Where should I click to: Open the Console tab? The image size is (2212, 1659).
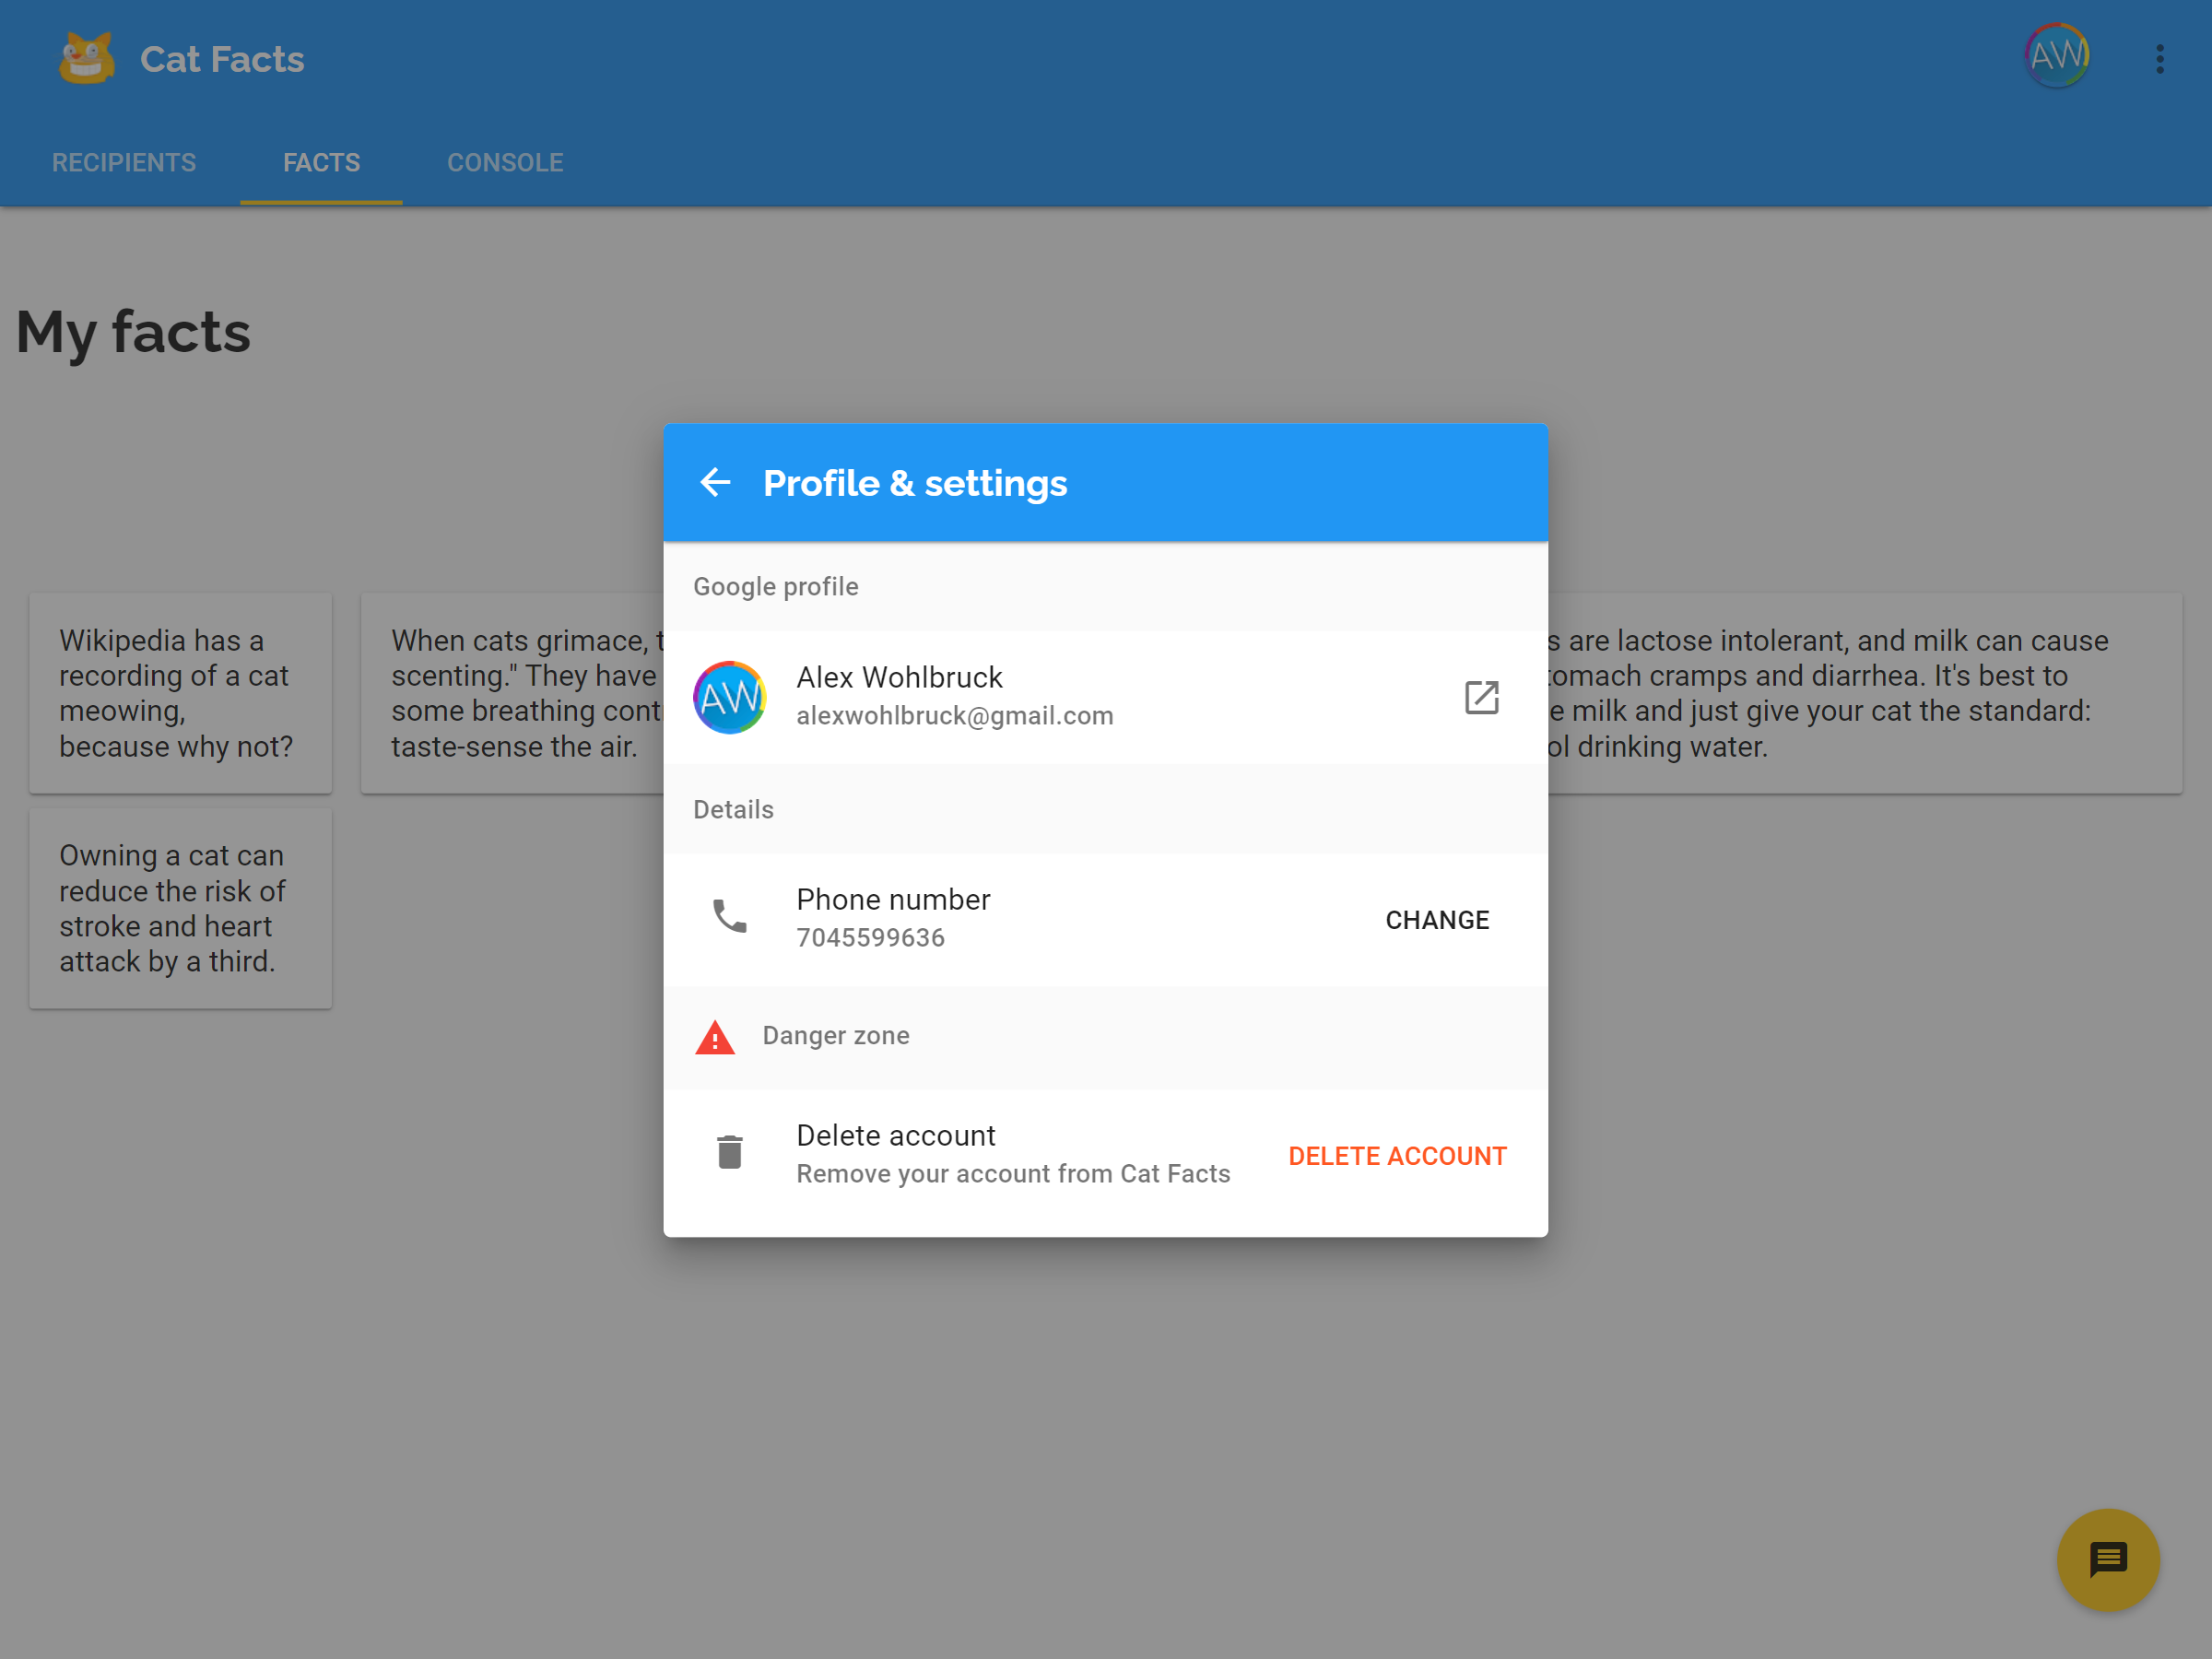coord(505,163)
